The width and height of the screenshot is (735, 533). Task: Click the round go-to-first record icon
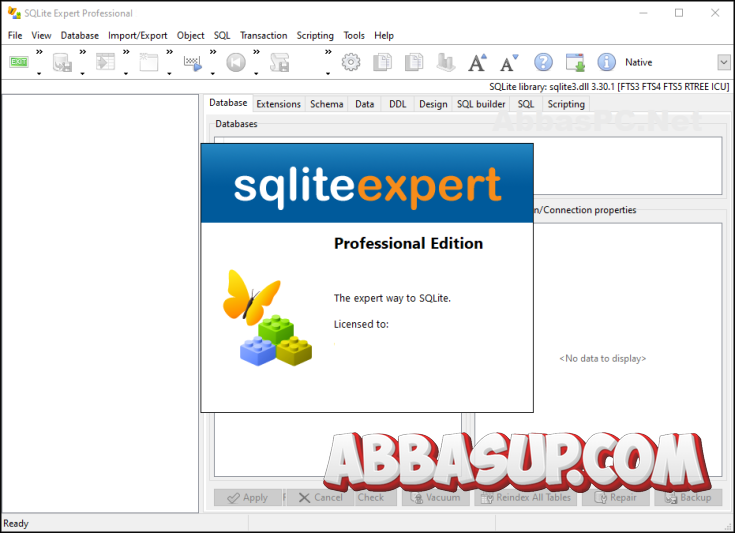pyautogui.click(x=236, y=62)
